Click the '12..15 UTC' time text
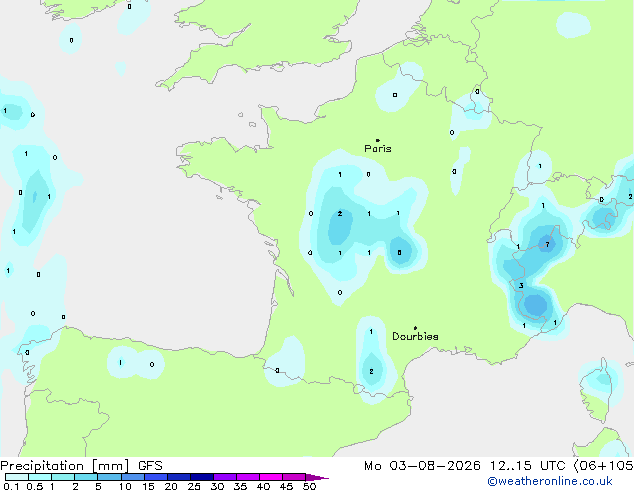The width and height of the screenshot is (634, 490). 526,466
